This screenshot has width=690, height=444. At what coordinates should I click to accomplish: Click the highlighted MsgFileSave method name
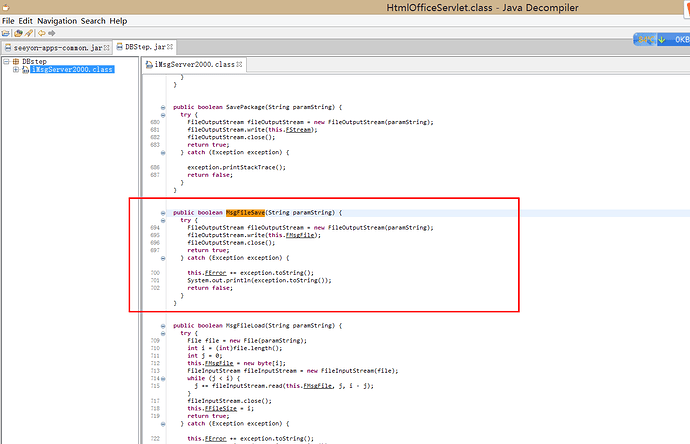tap(245, 213)
